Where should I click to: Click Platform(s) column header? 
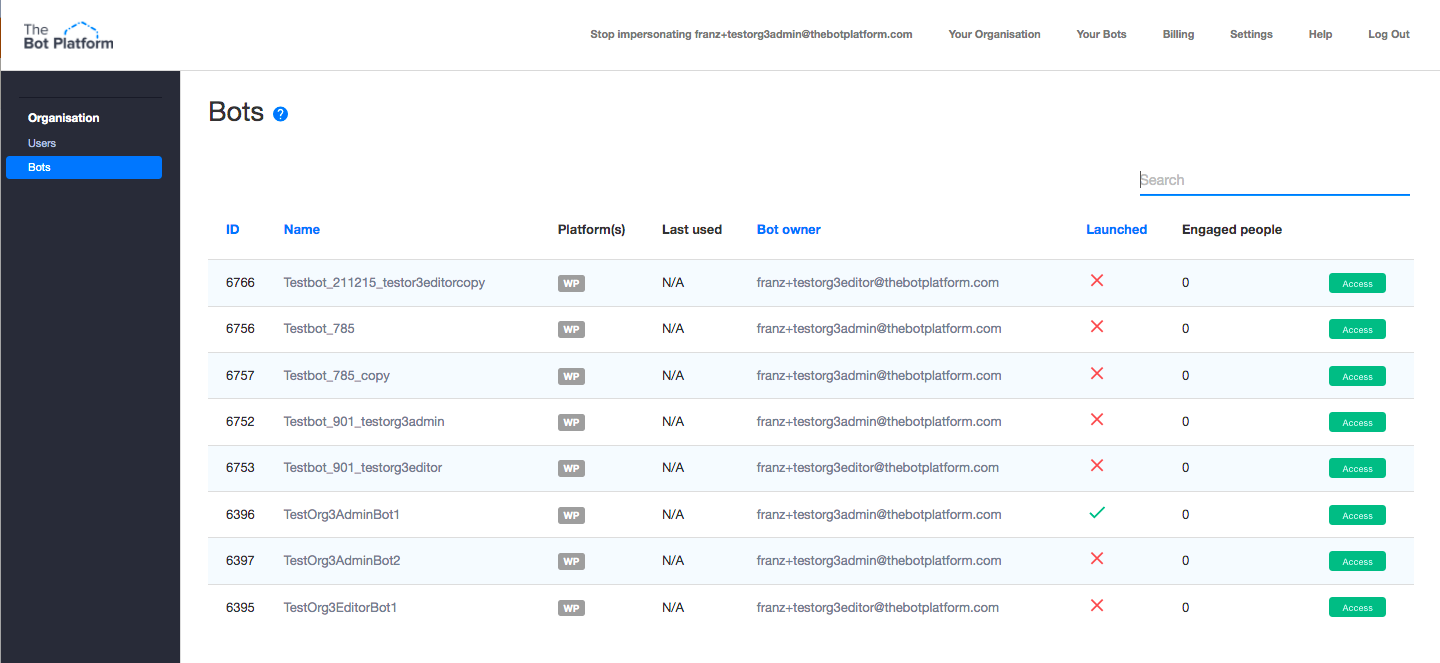[591, 229]
